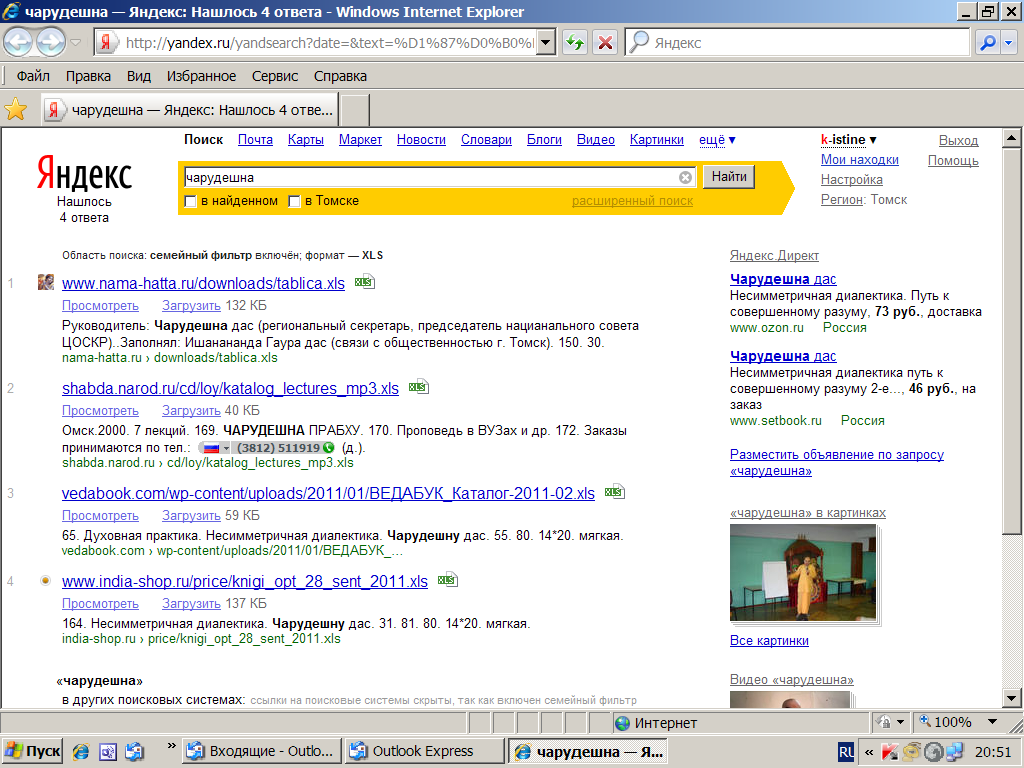Click the Выход logout link
The height and width of the screenshot is (768, 1024).
click(958, 140)
